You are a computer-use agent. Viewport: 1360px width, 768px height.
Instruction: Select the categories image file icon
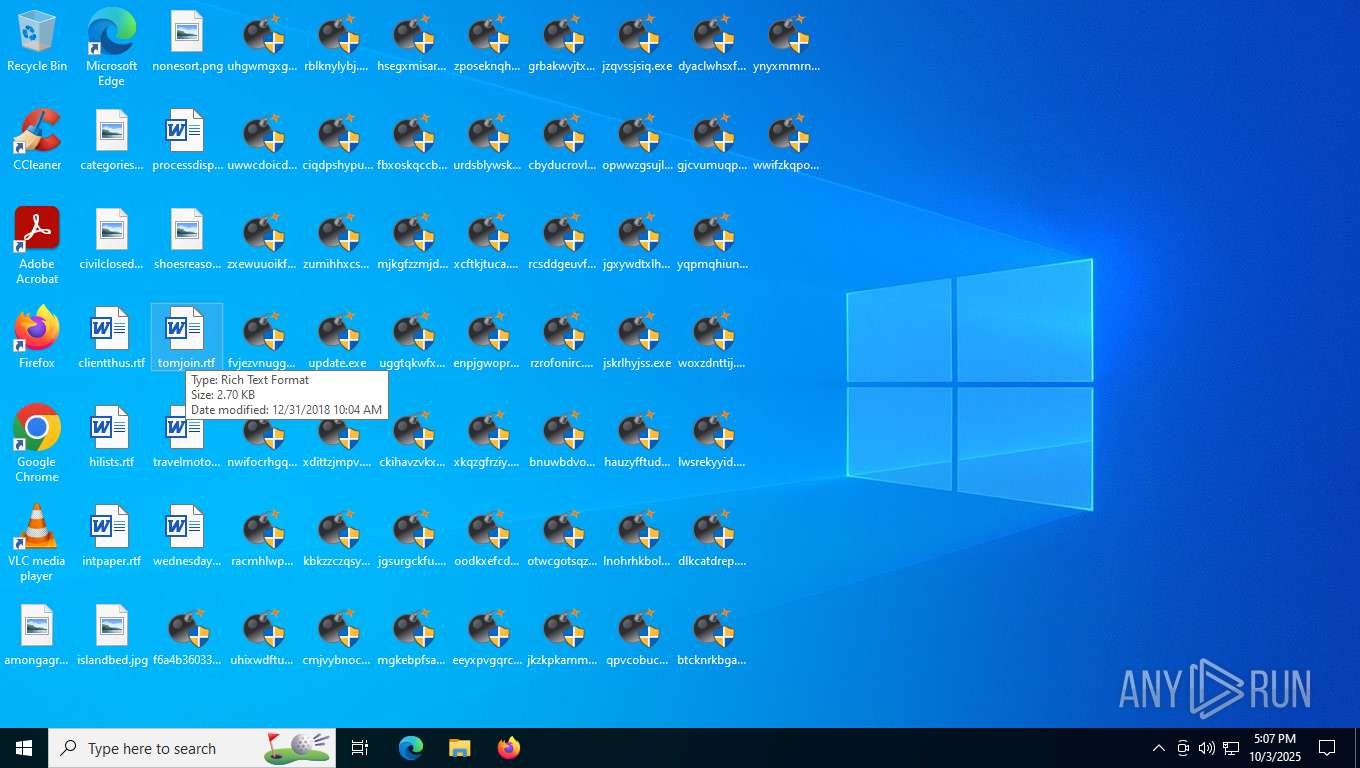point(111,141)
